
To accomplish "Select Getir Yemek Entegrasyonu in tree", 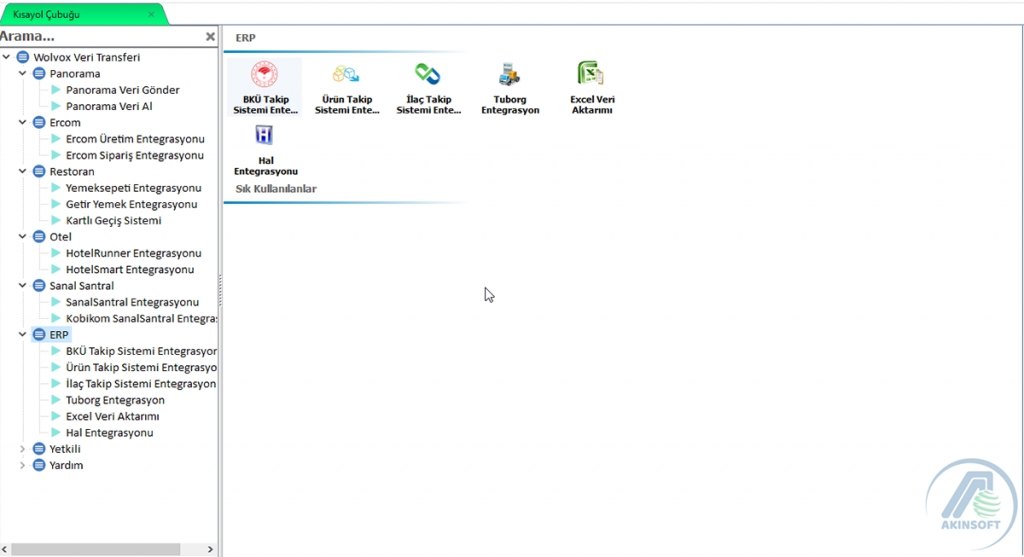I will (x=131, y=204).
